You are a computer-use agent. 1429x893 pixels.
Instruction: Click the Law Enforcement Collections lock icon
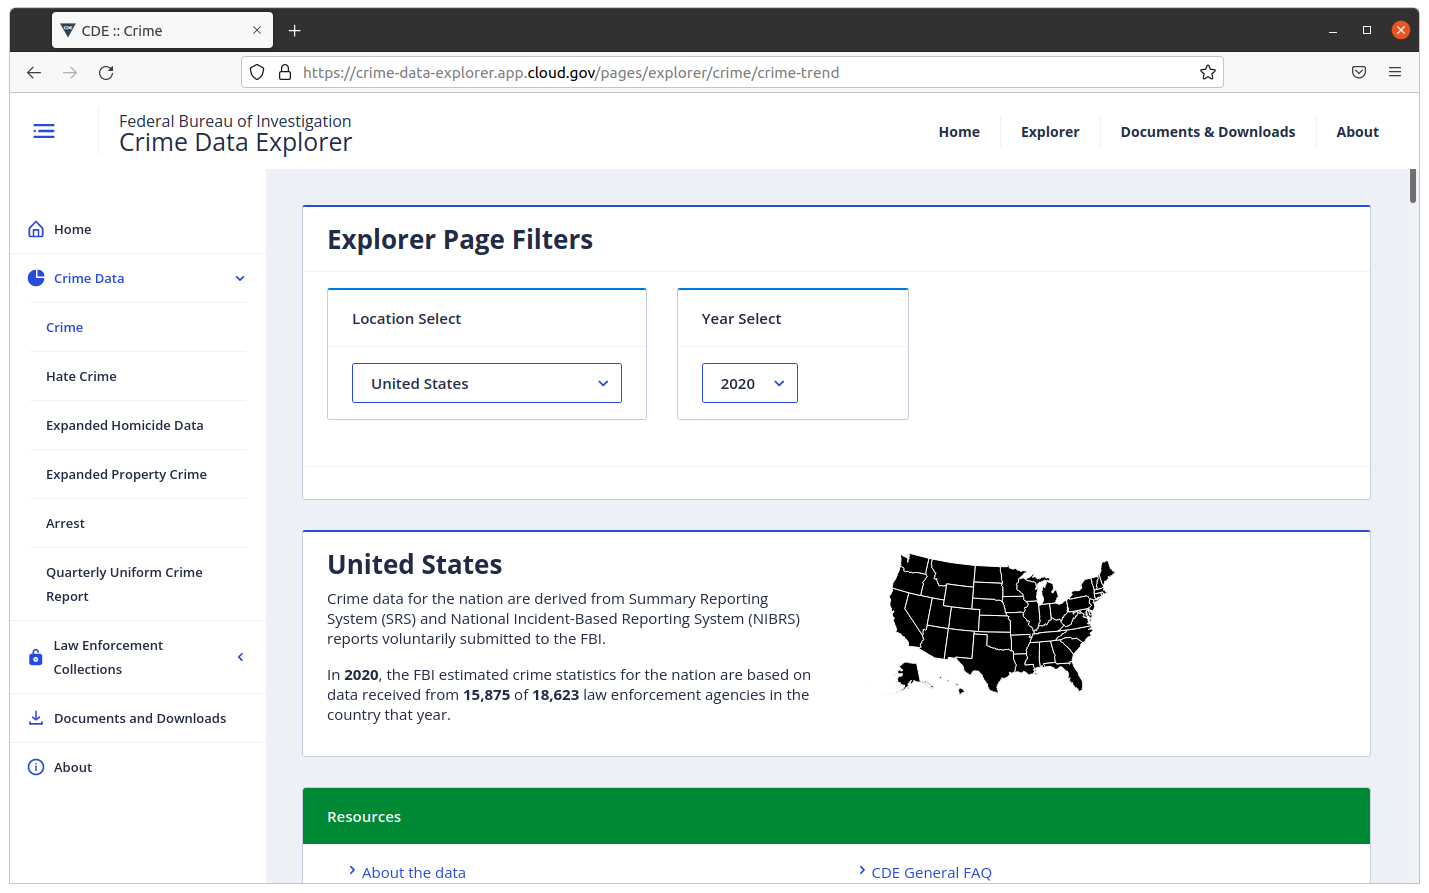point(36,657)
